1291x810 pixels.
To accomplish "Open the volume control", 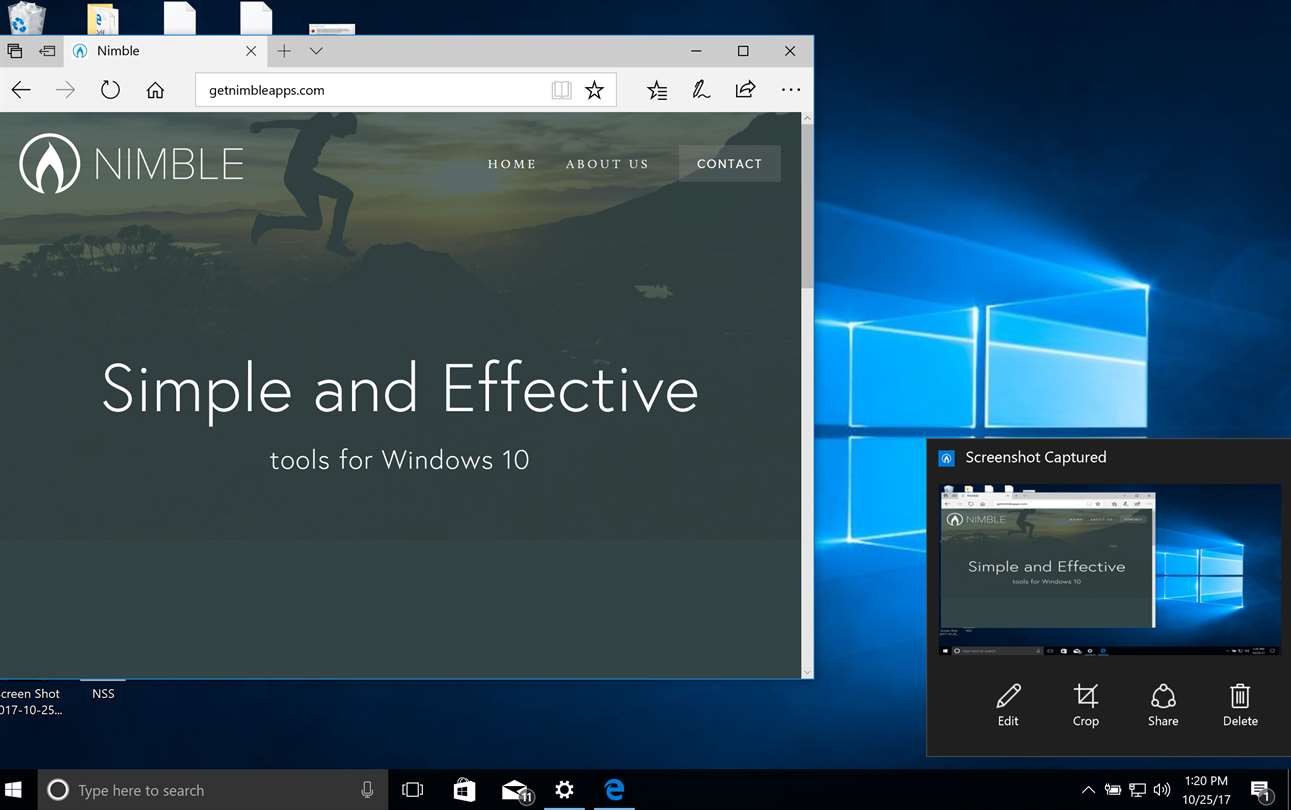I will [x=1161, y=790].
